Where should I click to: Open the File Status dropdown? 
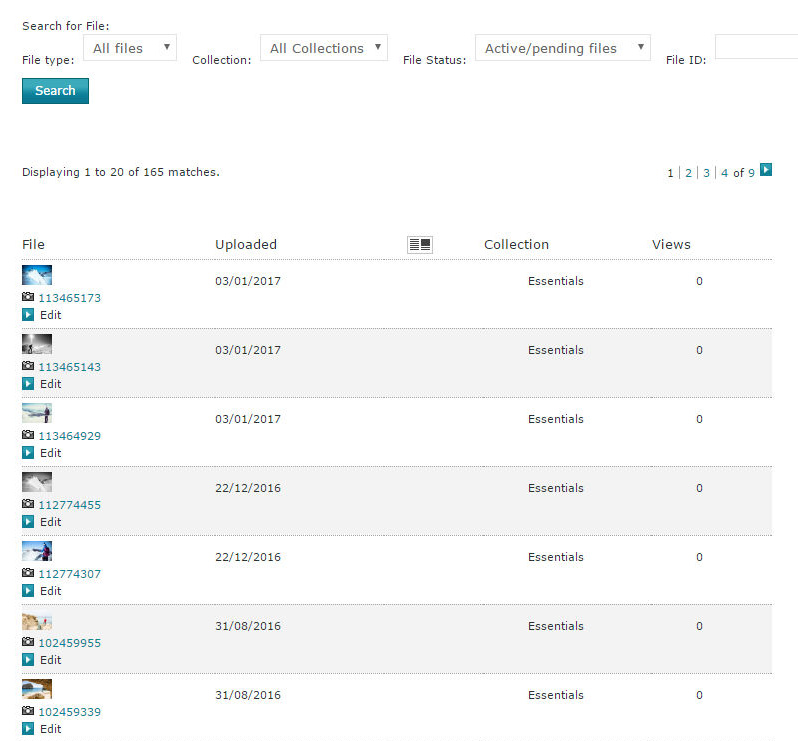[563, 48]
